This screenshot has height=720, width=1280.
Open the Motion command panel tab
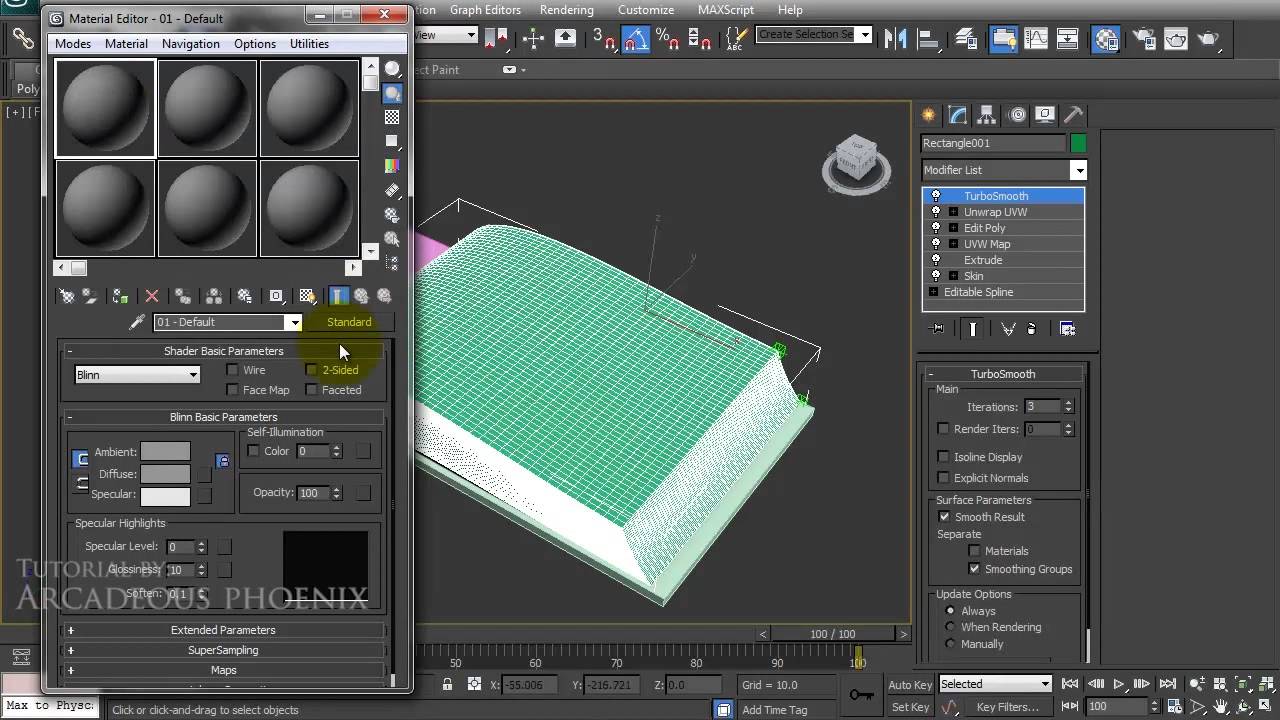point(1017,115)
